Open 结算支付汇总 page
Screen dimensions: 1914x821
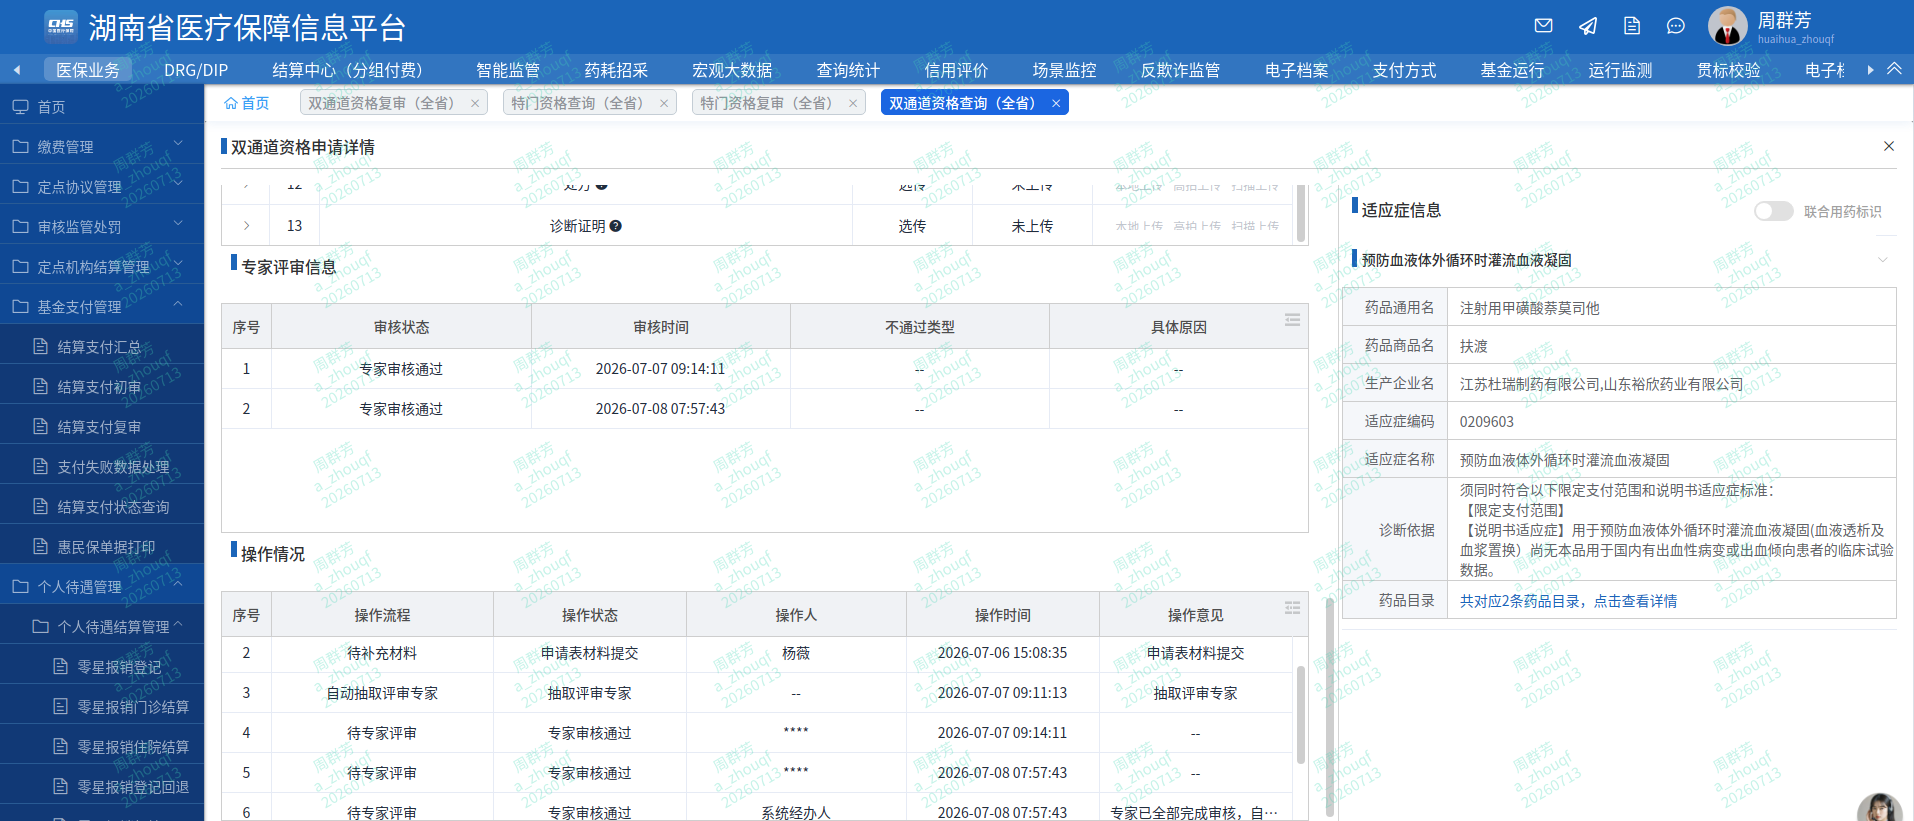(x=102, y=347)
